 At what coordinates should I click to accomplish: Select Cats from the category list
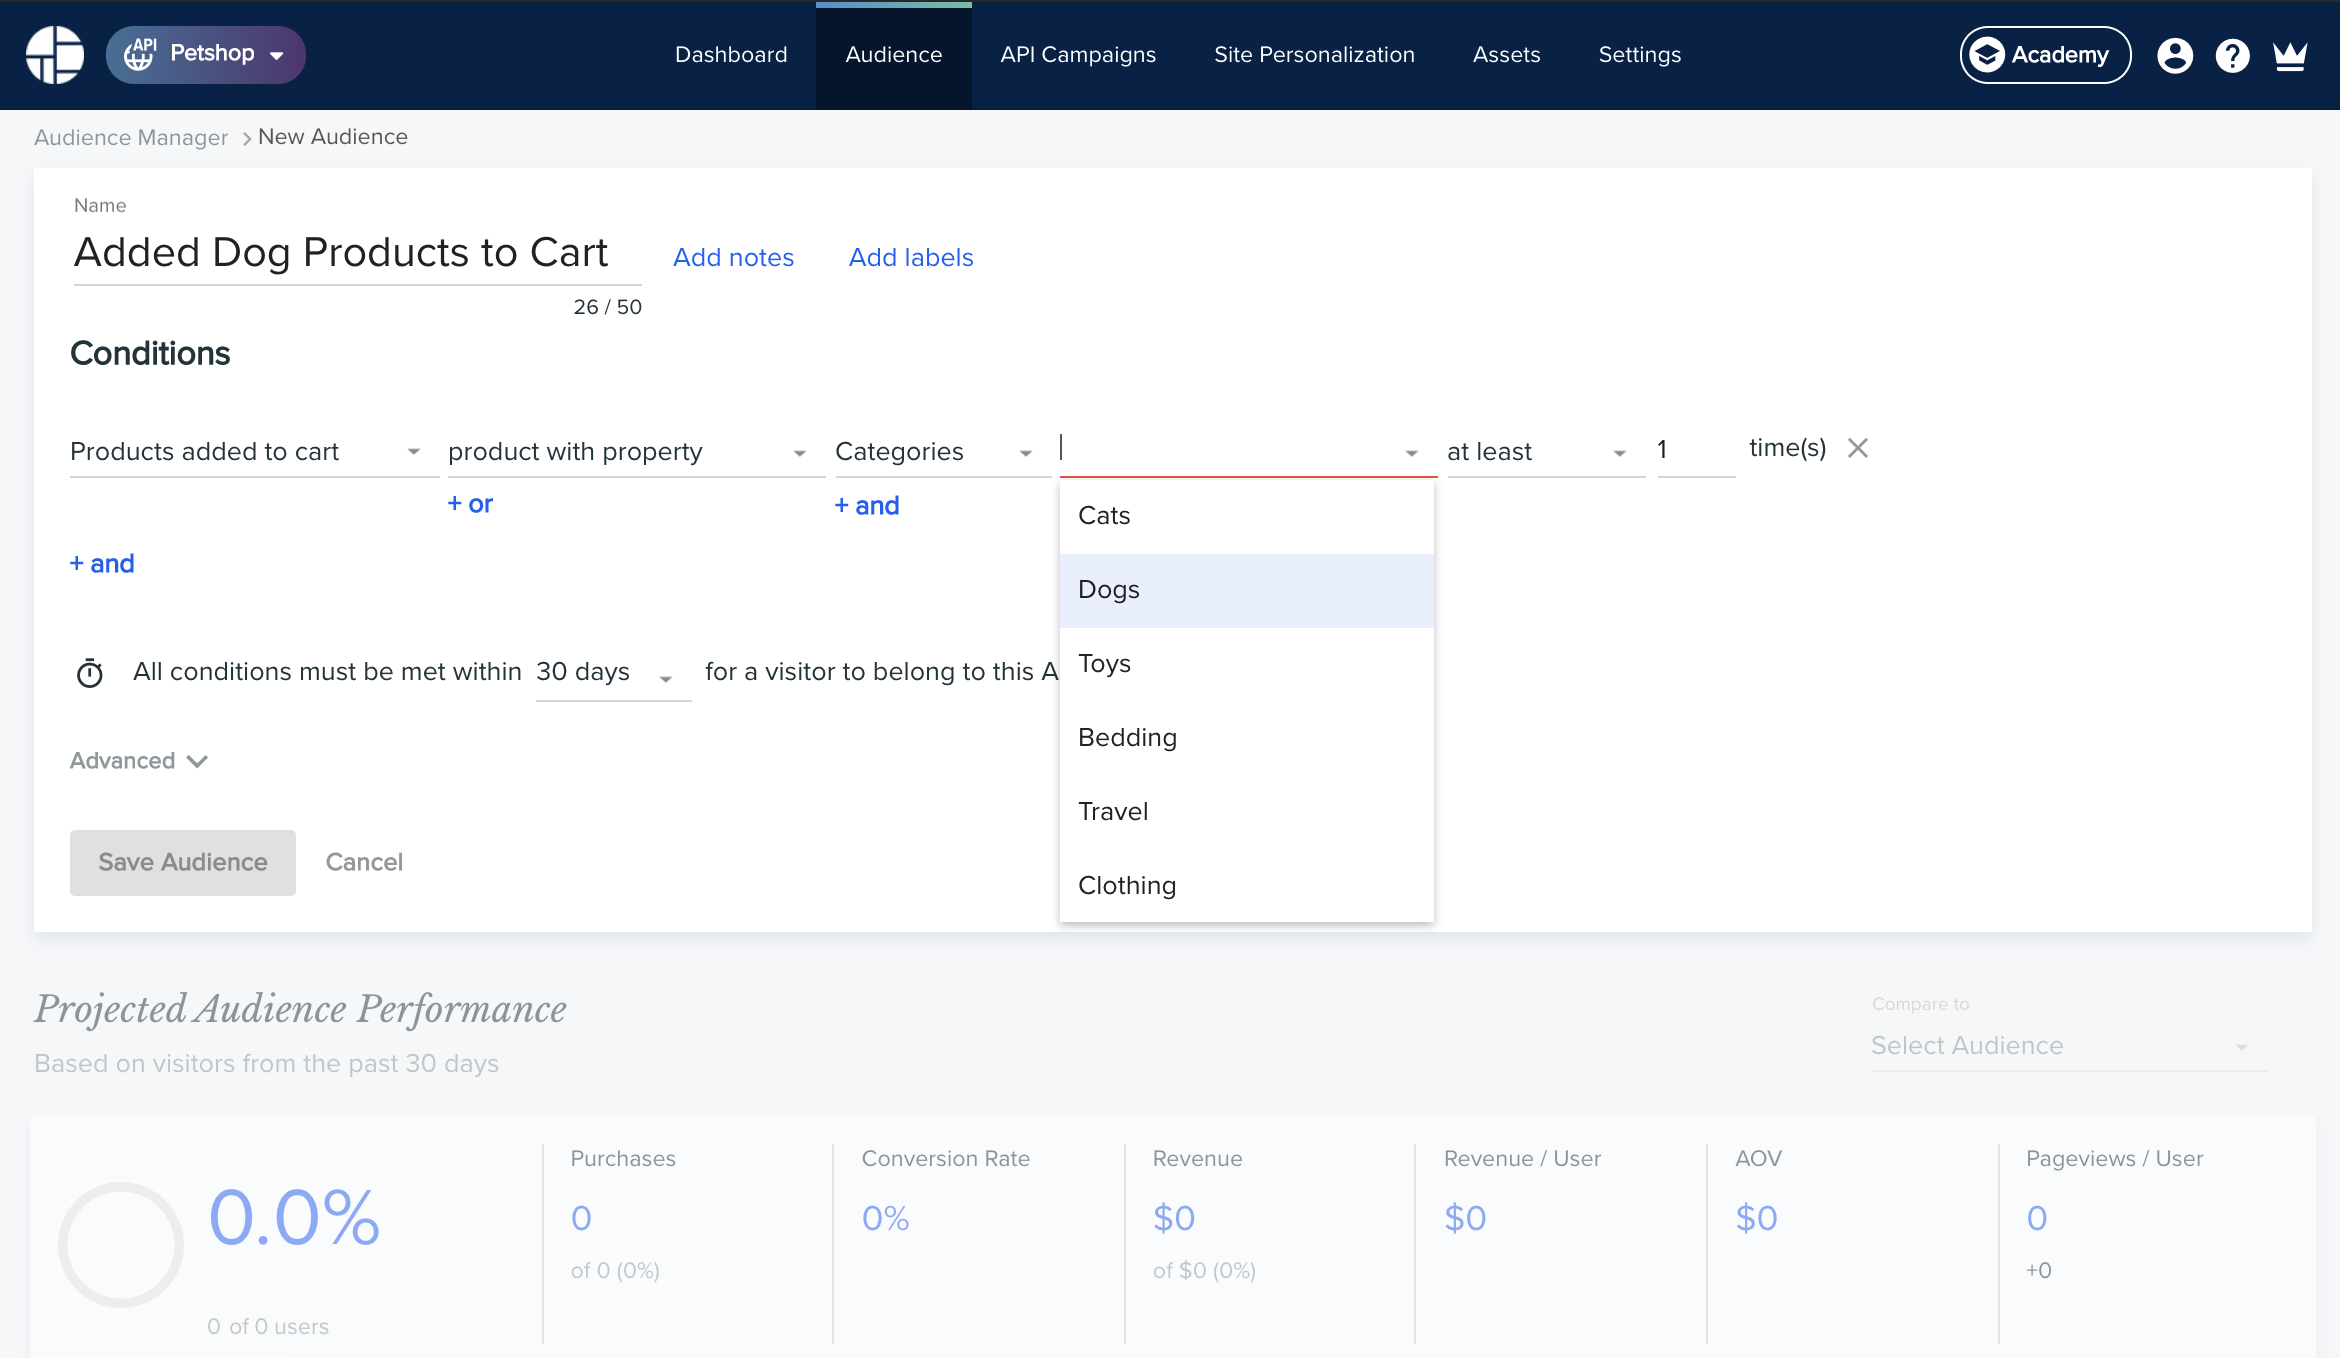(x=1247, y=516)
